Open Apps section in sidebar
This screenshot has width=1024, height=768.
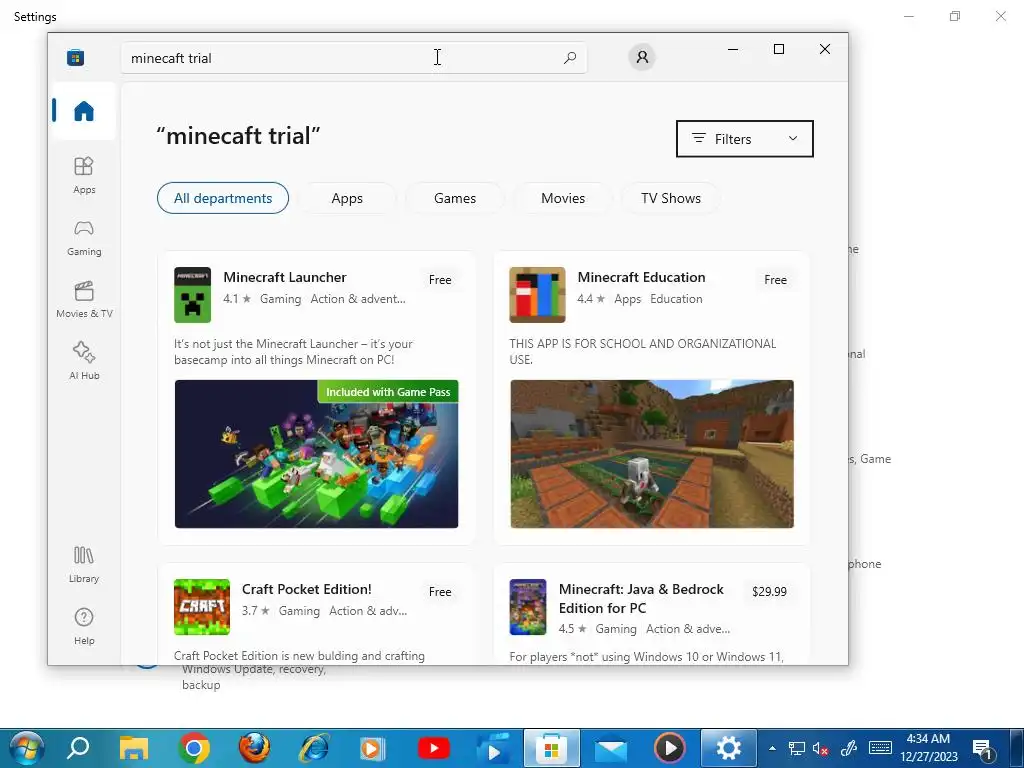click(84, 175)
